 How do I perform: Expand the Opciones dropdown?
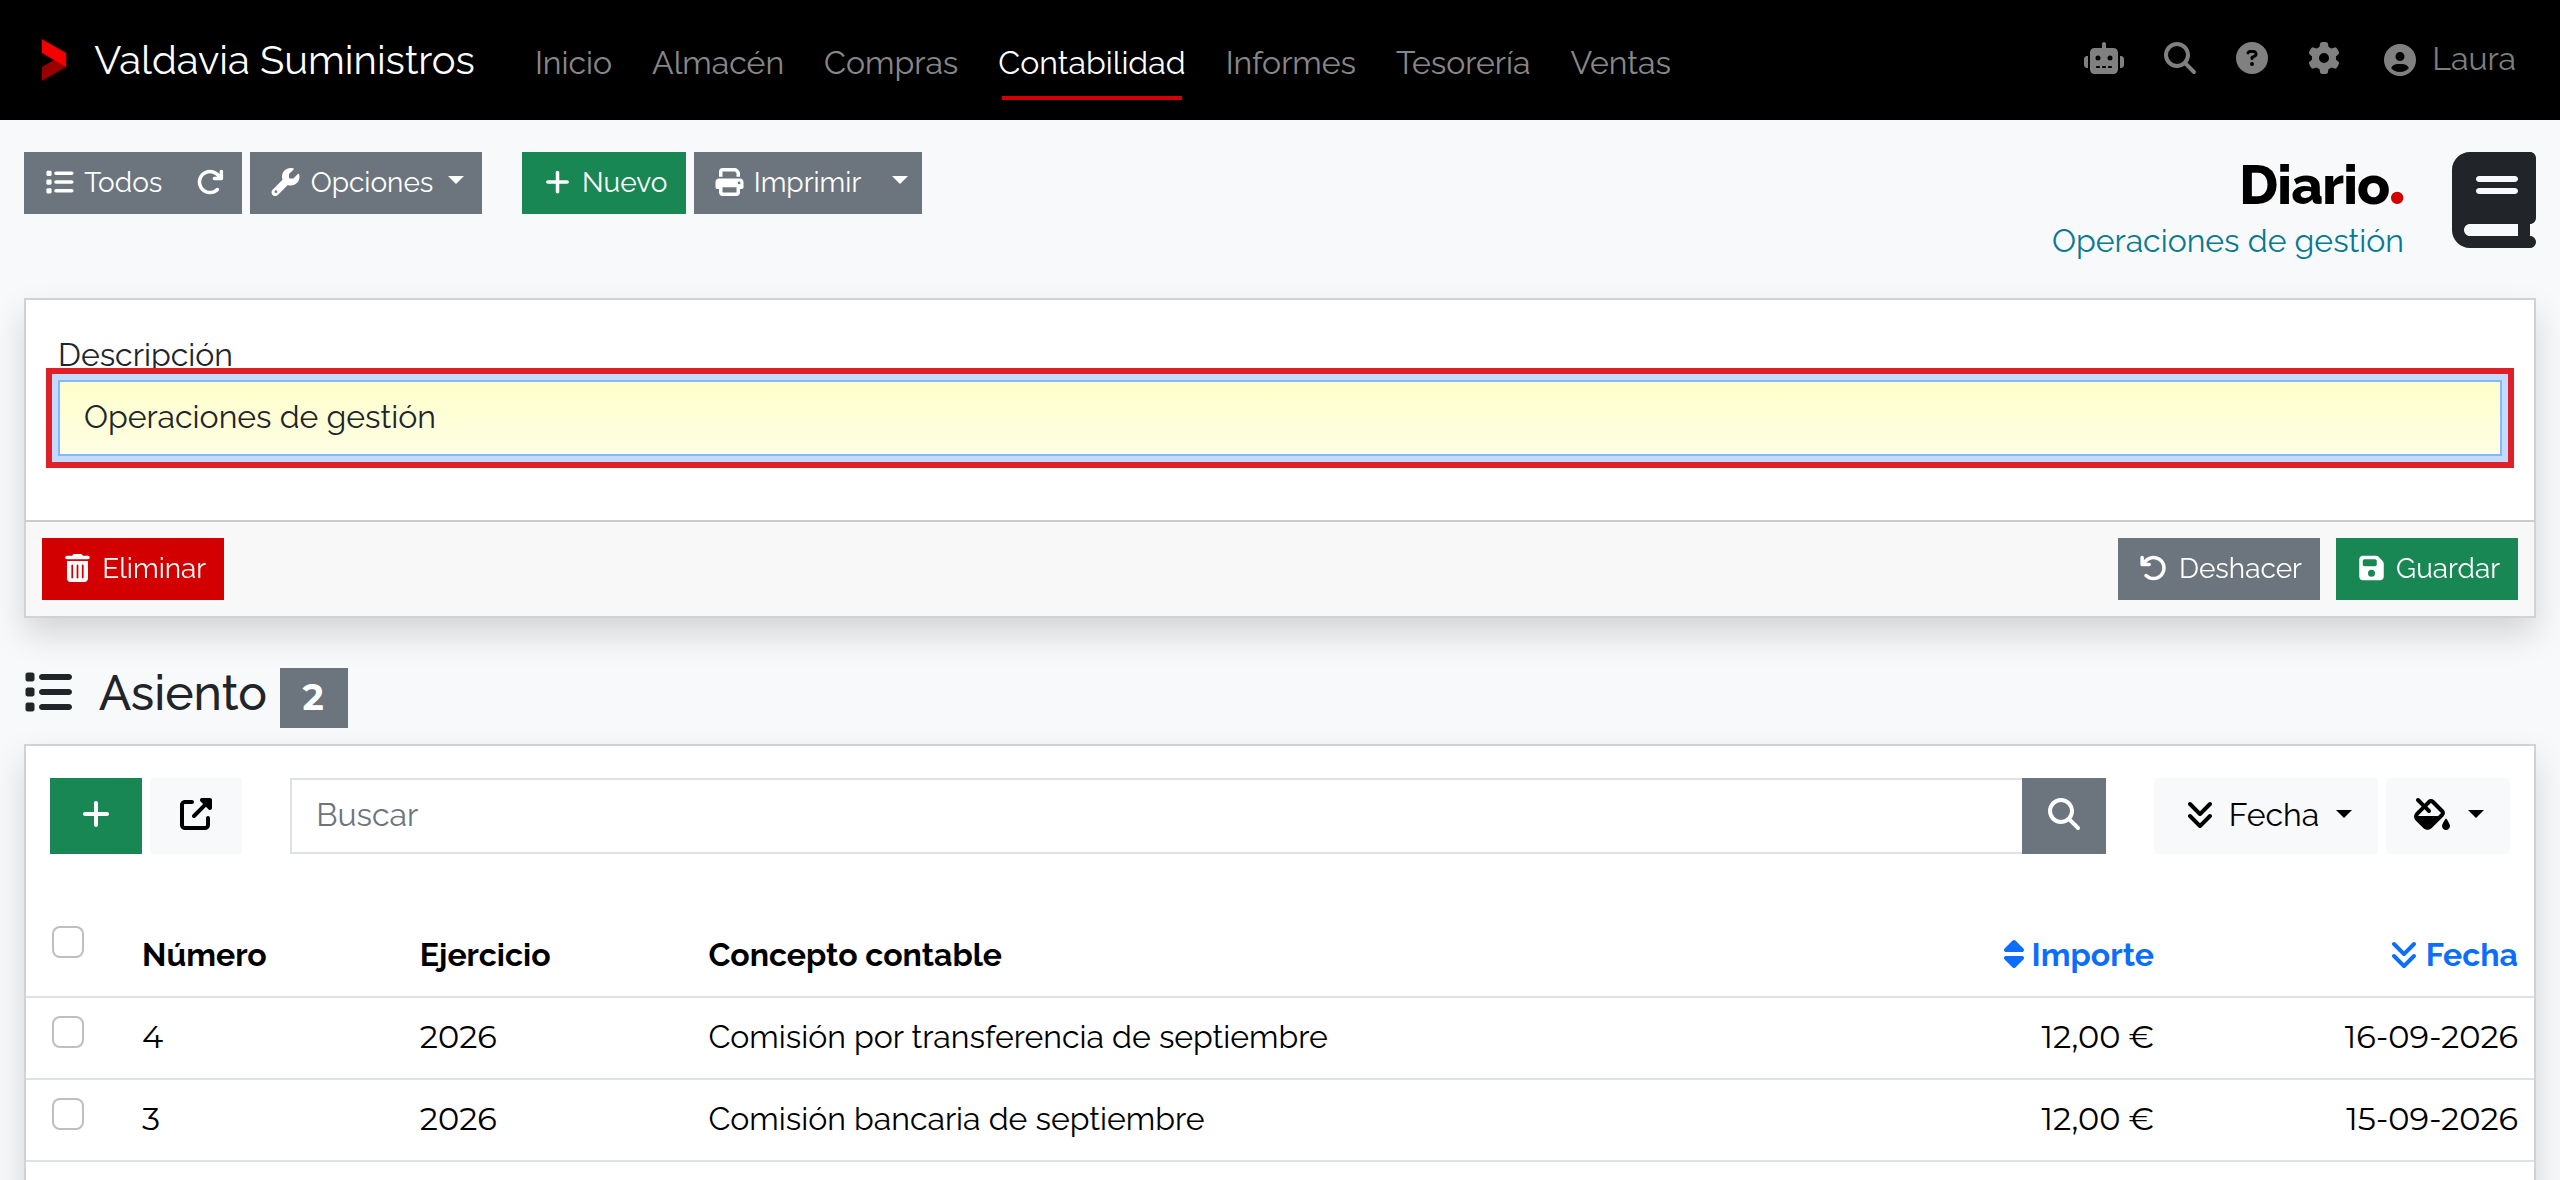point(366,182)
